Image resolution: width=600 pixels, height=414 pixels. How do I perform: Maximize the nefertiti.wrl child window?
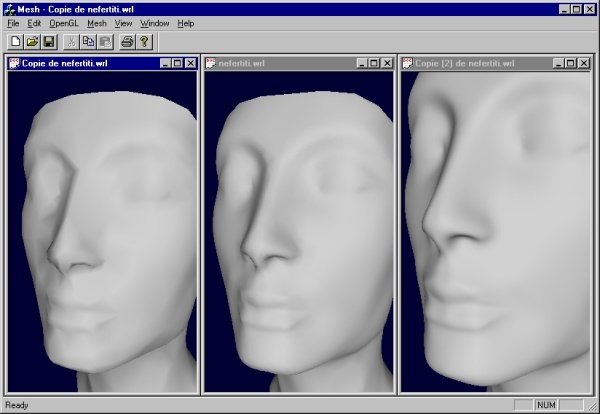[x=374, y=63]
